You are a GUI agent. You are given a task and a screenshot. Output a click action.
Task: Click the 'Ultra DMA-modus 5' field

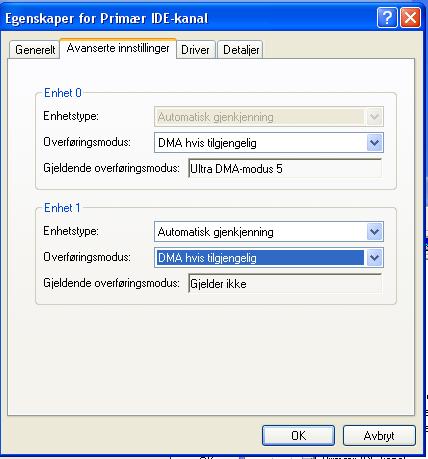285,168
